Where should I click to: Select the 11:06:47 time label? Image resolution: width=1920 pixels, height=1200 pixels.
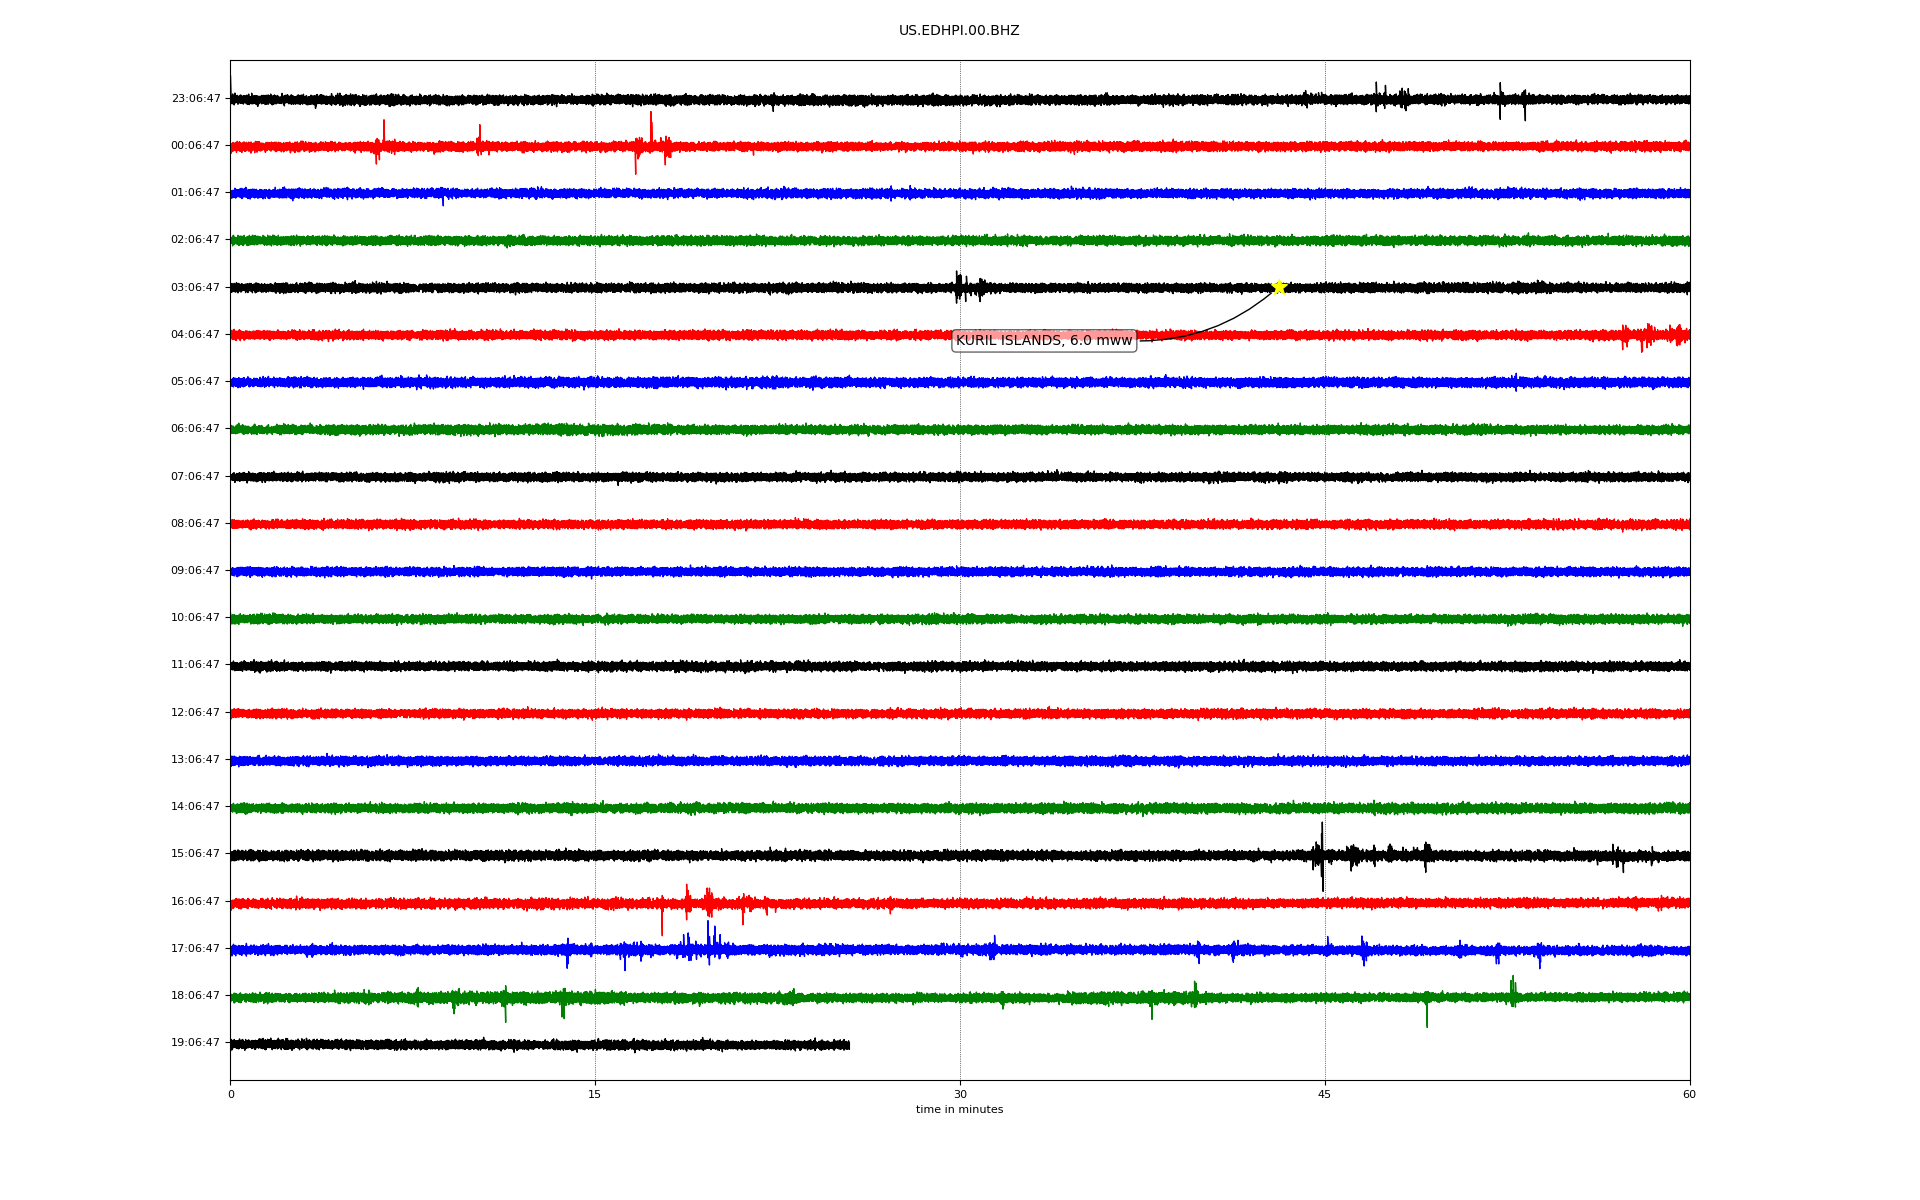[196, 665]
